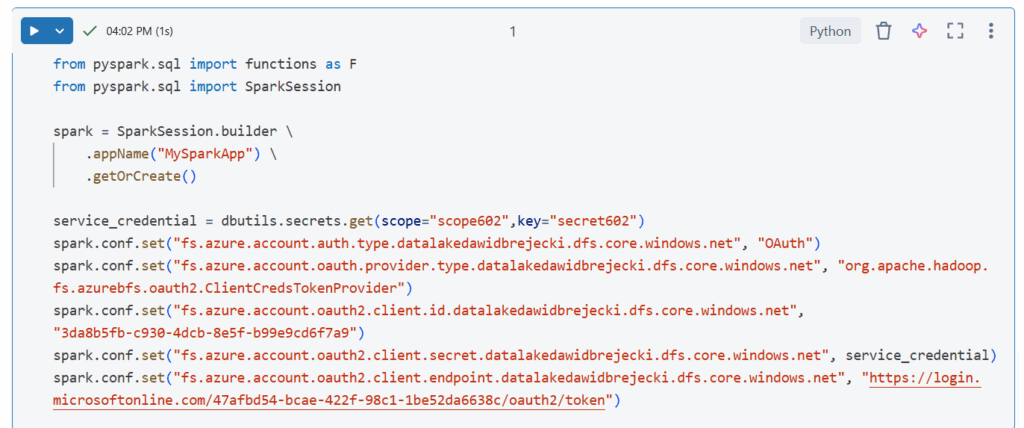Open the Python language selector
Viewport: 1024px width, 428px height.
830,31
